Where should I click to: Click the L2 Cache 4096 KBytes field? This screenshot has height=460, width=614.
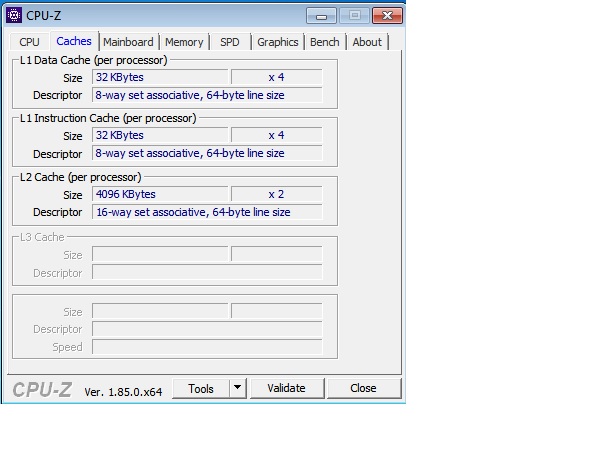pos(160,194)
